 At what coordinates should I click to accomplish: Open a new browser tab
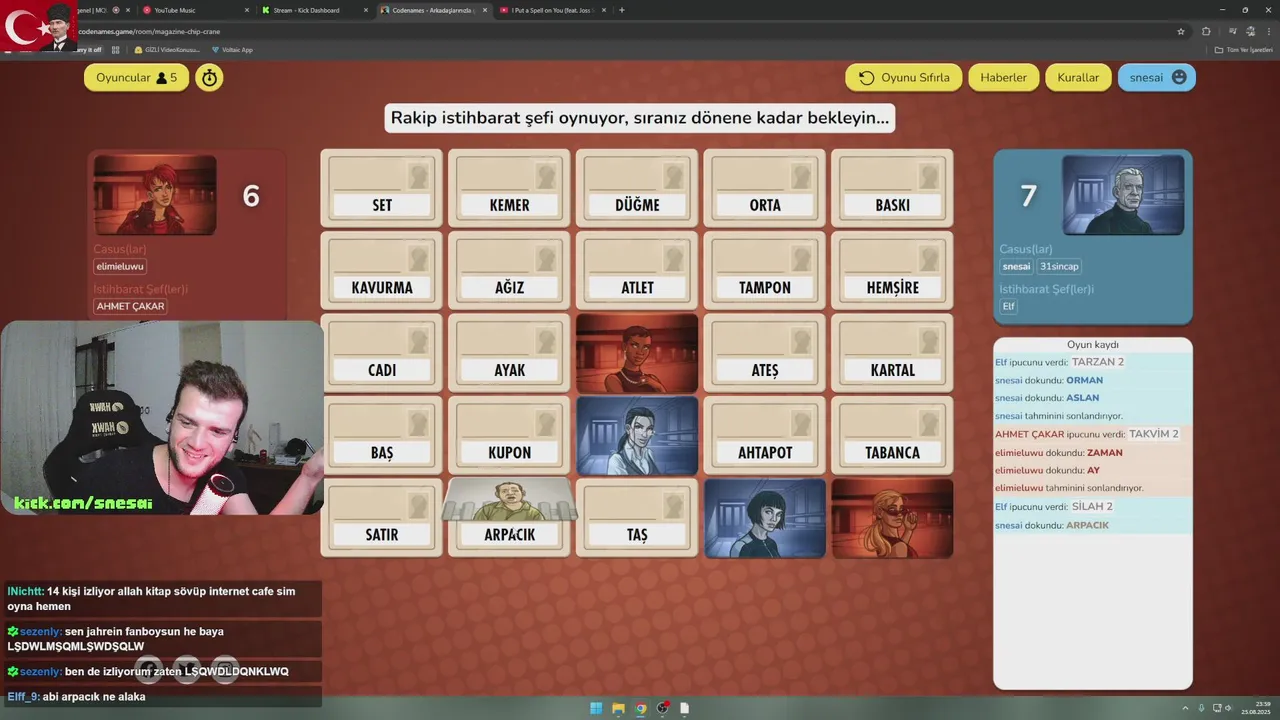click(622, 10)
